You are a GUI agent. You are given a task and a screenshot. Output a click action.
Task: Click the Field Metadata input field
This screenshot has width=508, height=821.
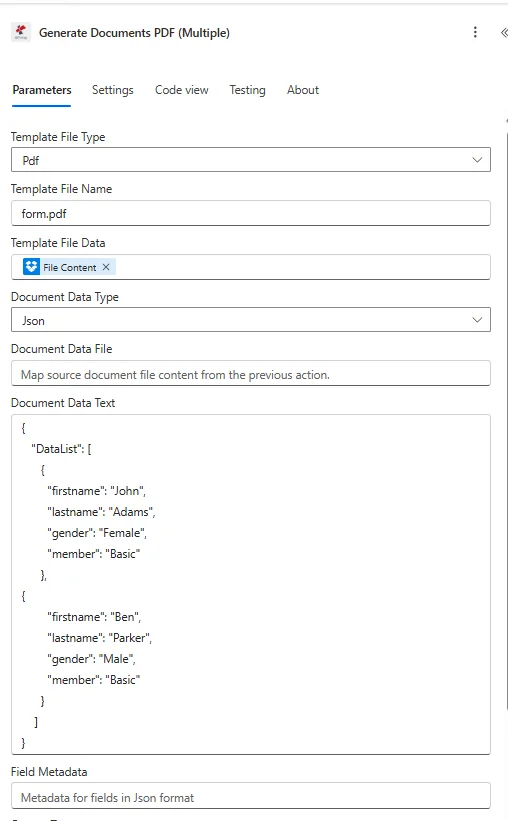[251, 796]
